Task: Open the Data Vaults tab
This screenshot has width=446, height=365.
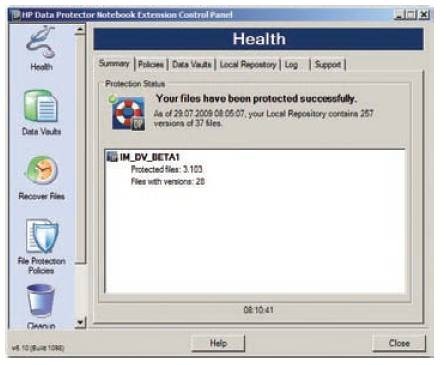Action: click(192, 64)
